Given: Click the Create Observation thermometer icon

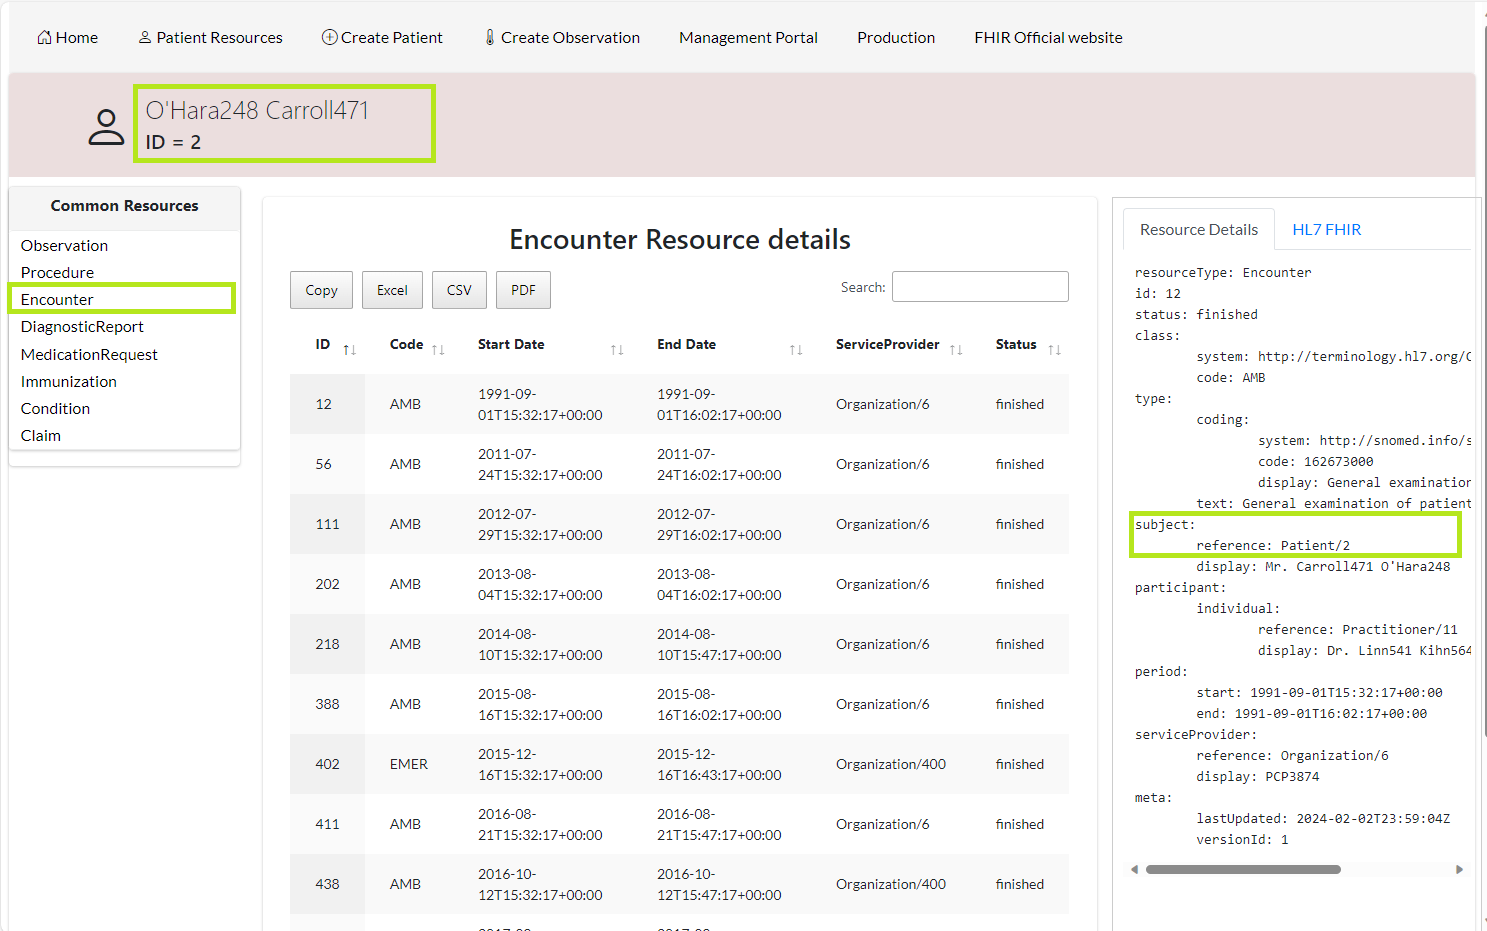Looking at the screenshot, I should [x=490, y=37].
